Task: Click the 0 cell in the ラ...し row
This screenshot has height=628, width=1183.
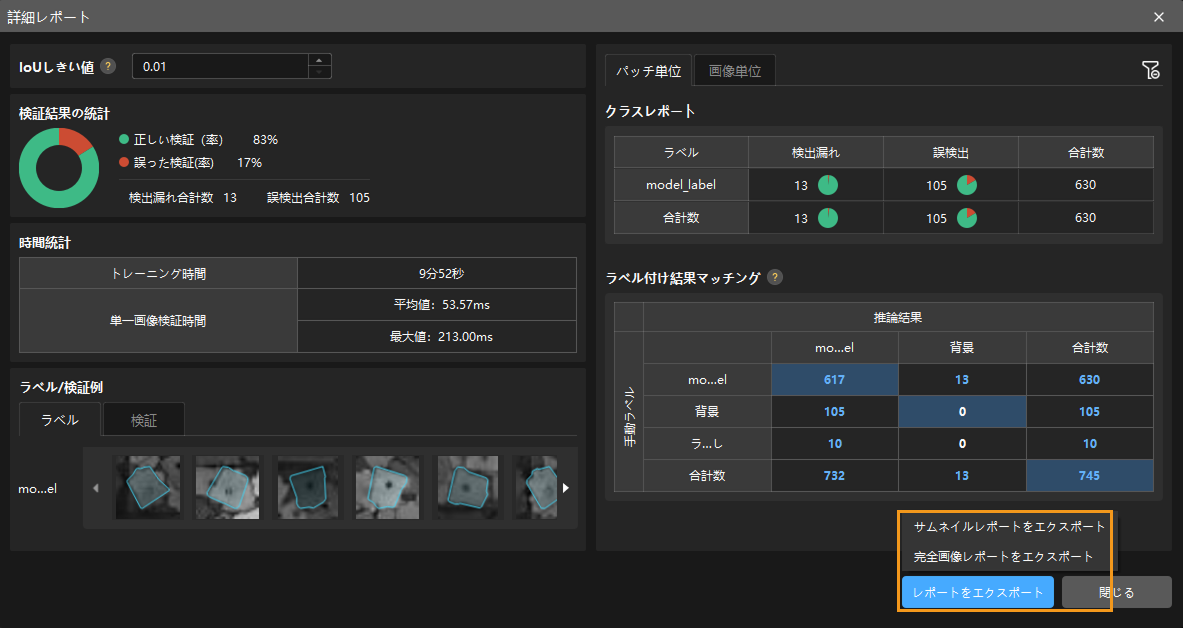Action: coord(962,444)
